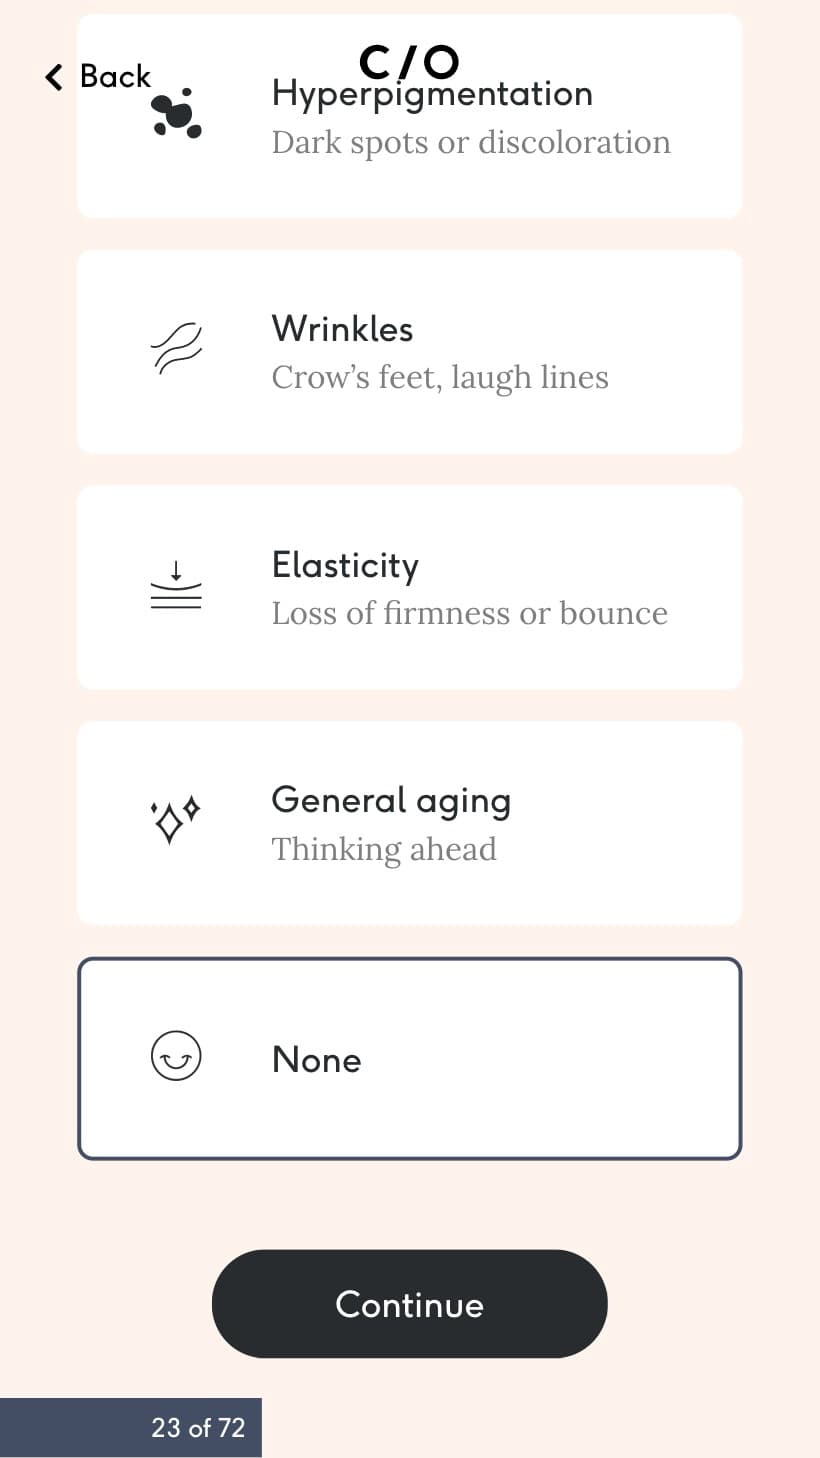Select General aging option card
The image size is (820, 1458).
pos(410,824)
